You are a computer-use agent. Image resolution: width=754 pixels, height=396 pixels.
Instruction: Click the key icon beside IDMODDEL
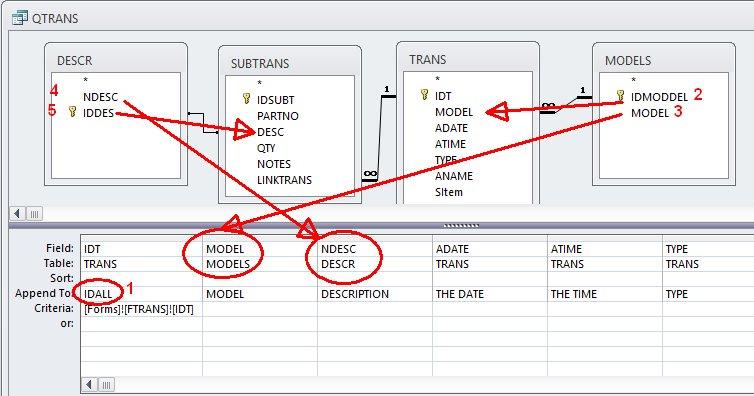(x=621, y=96)
